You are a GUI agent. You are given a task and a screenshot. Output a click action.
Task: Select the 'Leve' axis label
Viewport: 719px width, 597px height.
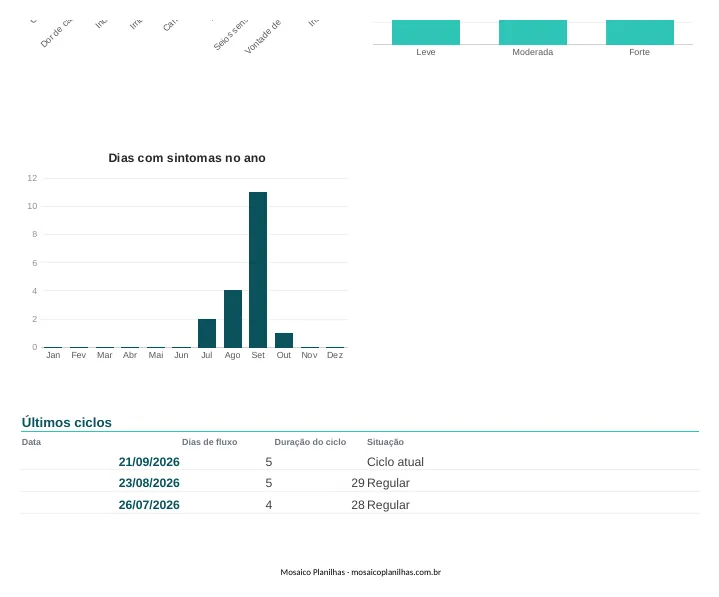pyautogui.click(x=426, y=52)
